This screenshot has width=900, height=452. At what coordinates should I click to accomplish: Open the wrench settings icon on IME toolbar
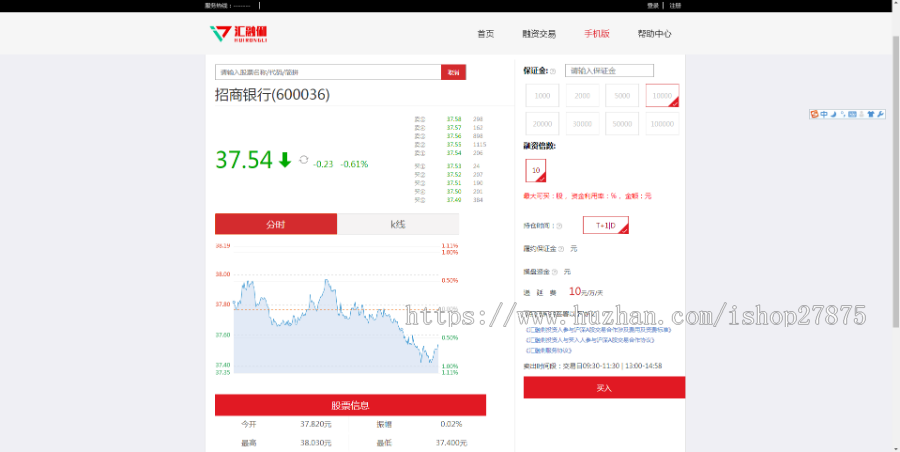[x=880, y=114]
